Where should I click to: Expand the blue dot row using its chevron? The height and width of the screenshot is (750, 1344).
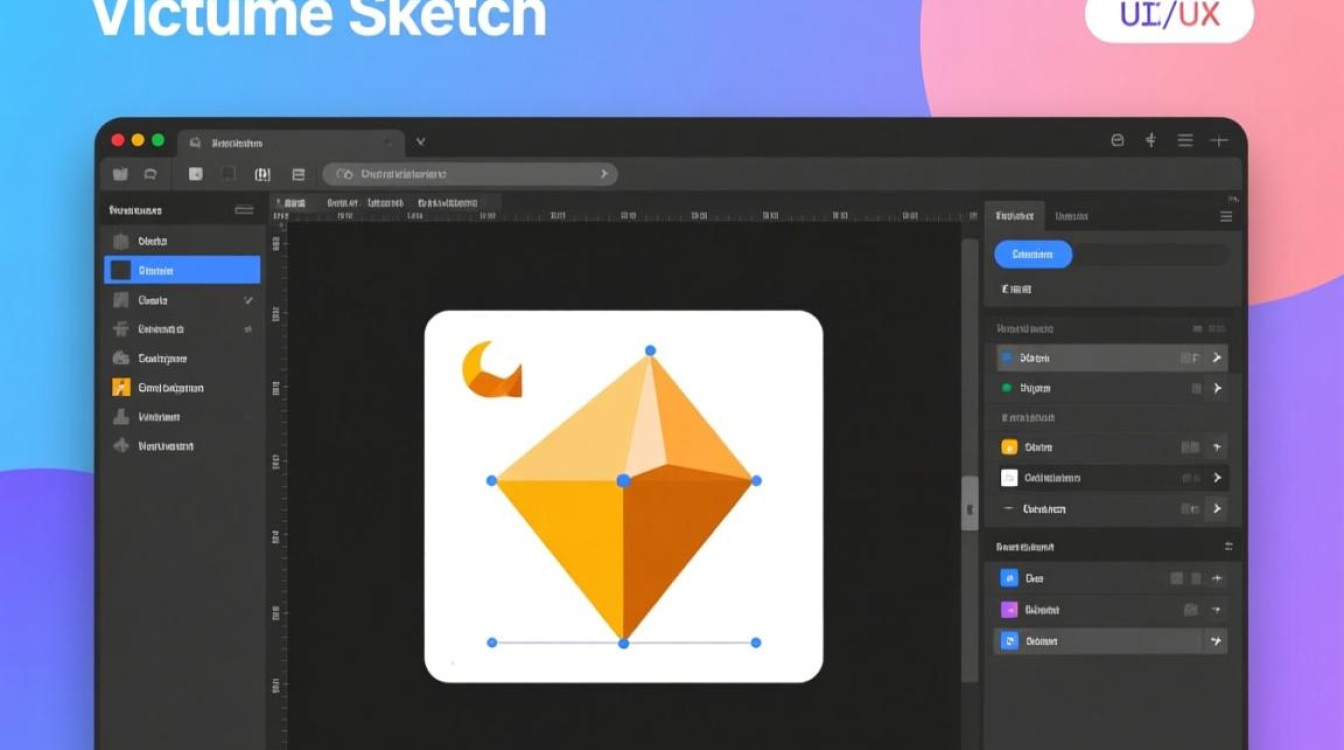click(1217, 358)
